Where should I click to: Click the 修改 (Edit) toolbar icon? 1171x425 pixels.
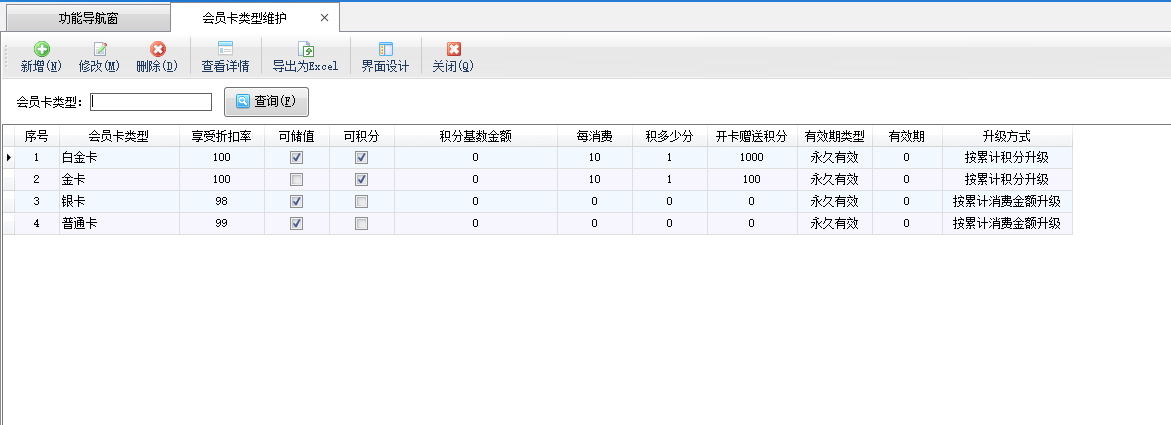(99, 50)
